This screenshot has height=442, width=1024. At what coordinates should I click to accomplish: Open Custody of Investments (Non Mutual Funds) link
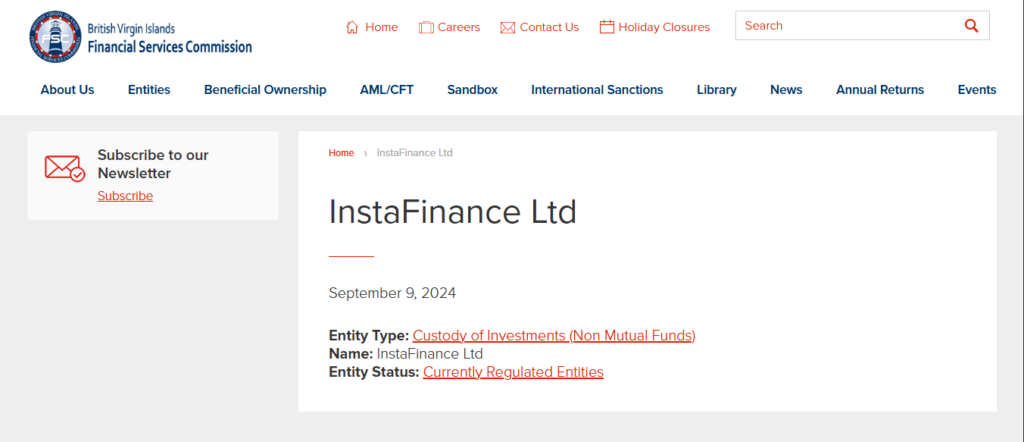pyautogui.click(x=554, y=336)
